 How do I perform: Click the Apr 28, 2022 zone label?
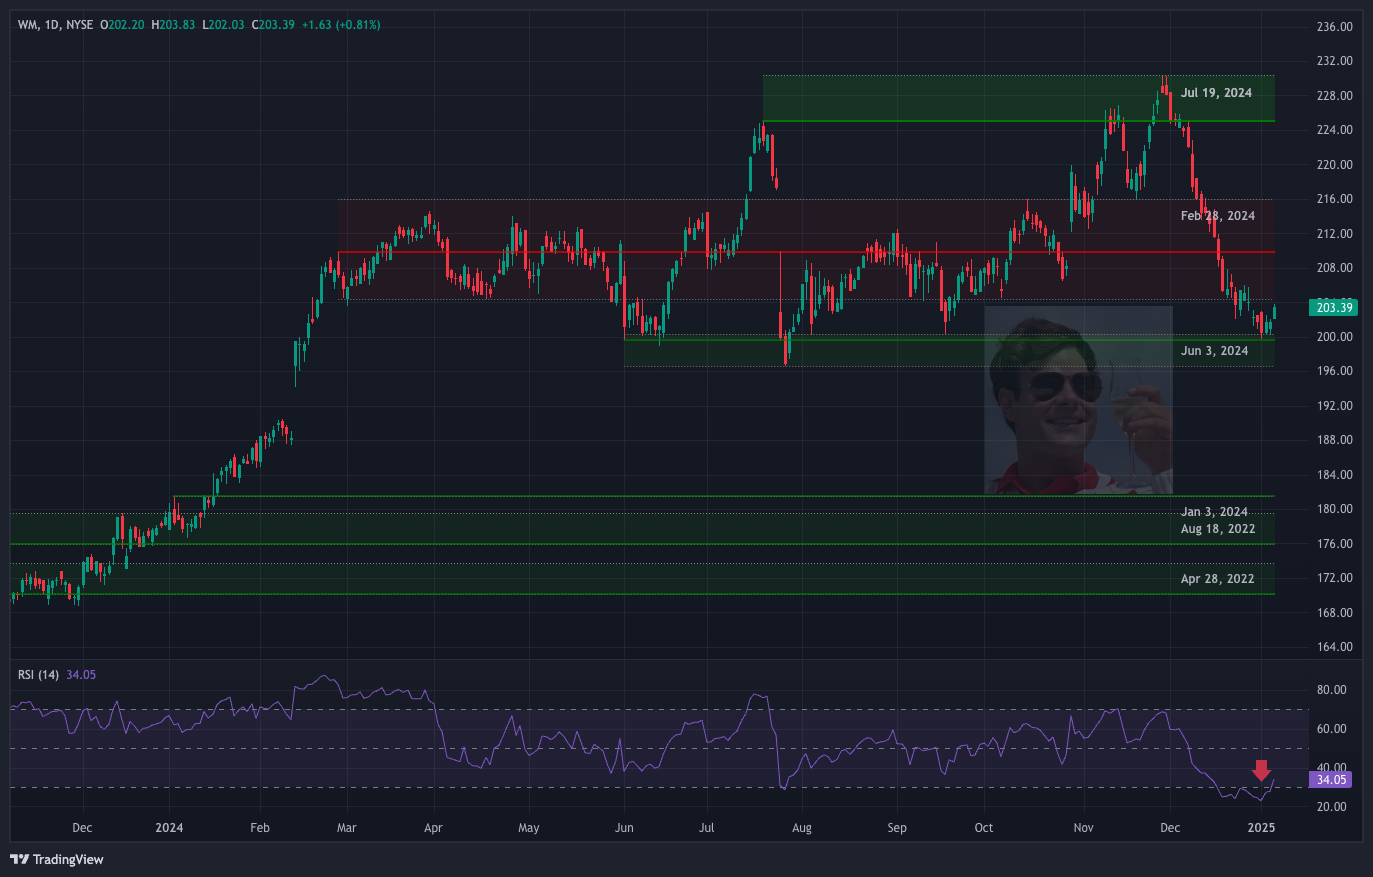[x=1217, y=579]
